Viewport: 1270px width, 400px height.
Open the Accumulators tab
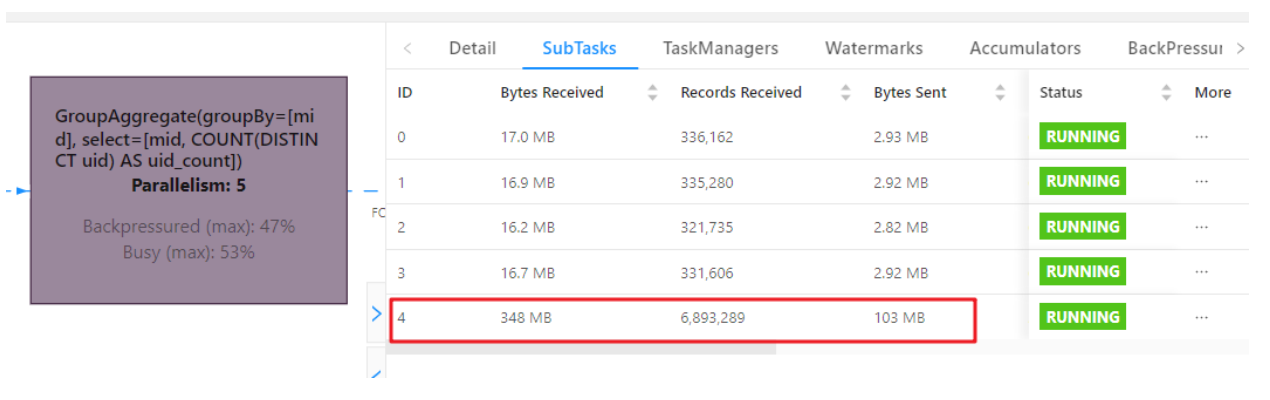pos(1025,48)
